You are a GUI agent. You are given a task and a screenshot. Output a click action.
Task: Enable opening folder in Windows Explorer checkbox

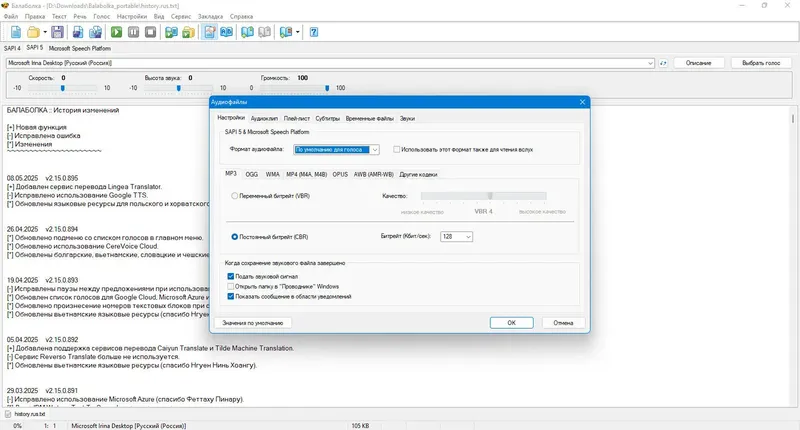coord(231,286)
